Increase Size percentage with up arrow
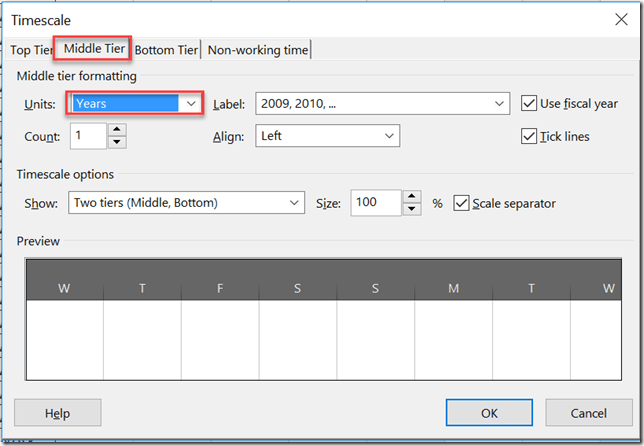The height and width of the screenshot is (446, 644). (411, 197)
